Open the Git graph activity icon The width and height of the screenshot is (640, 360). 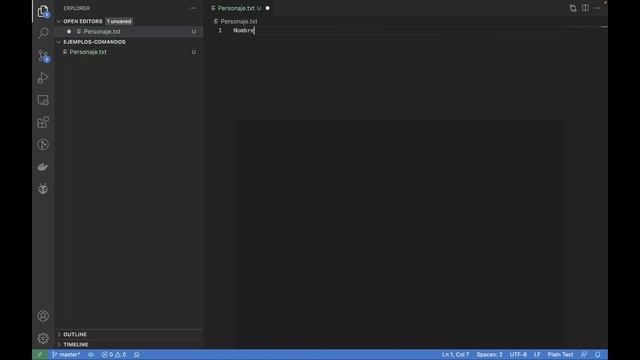[43, 144]
